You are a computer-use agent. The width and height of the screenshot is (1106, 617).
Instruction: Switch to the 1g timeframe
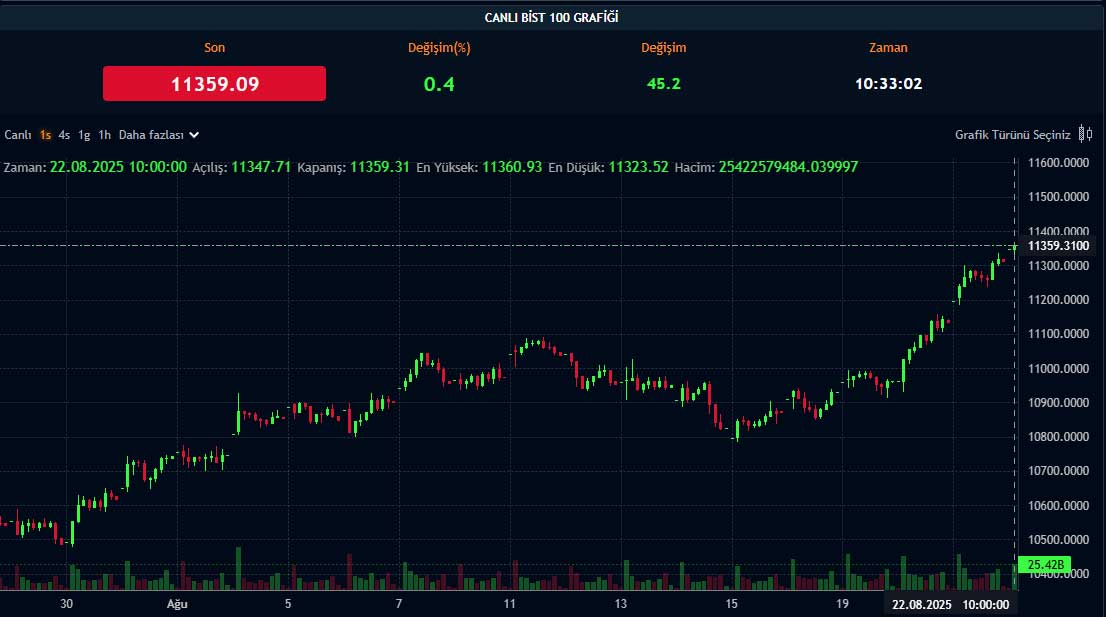pos(84,135)
